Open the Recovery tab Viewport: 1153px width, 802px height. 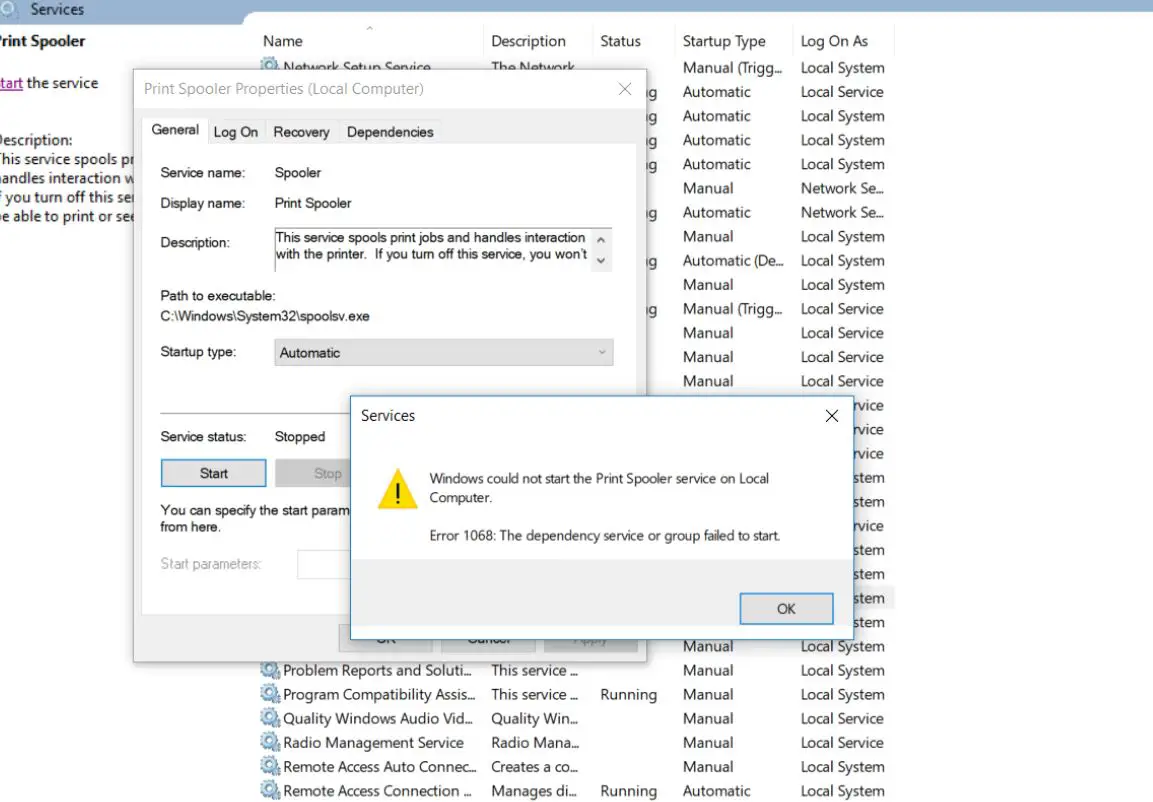point(301,132)
